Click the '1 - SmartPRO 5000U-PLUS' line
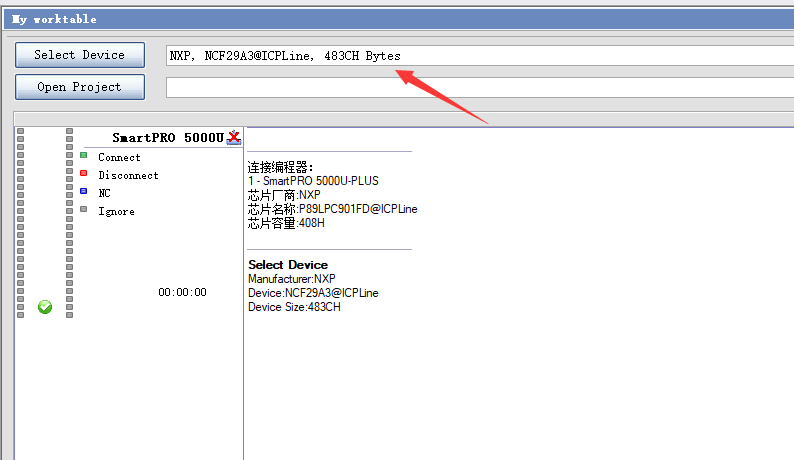Image resolution: width=794 pixels, height=460 pixels. pyautogui.click(x=313, y=181)
